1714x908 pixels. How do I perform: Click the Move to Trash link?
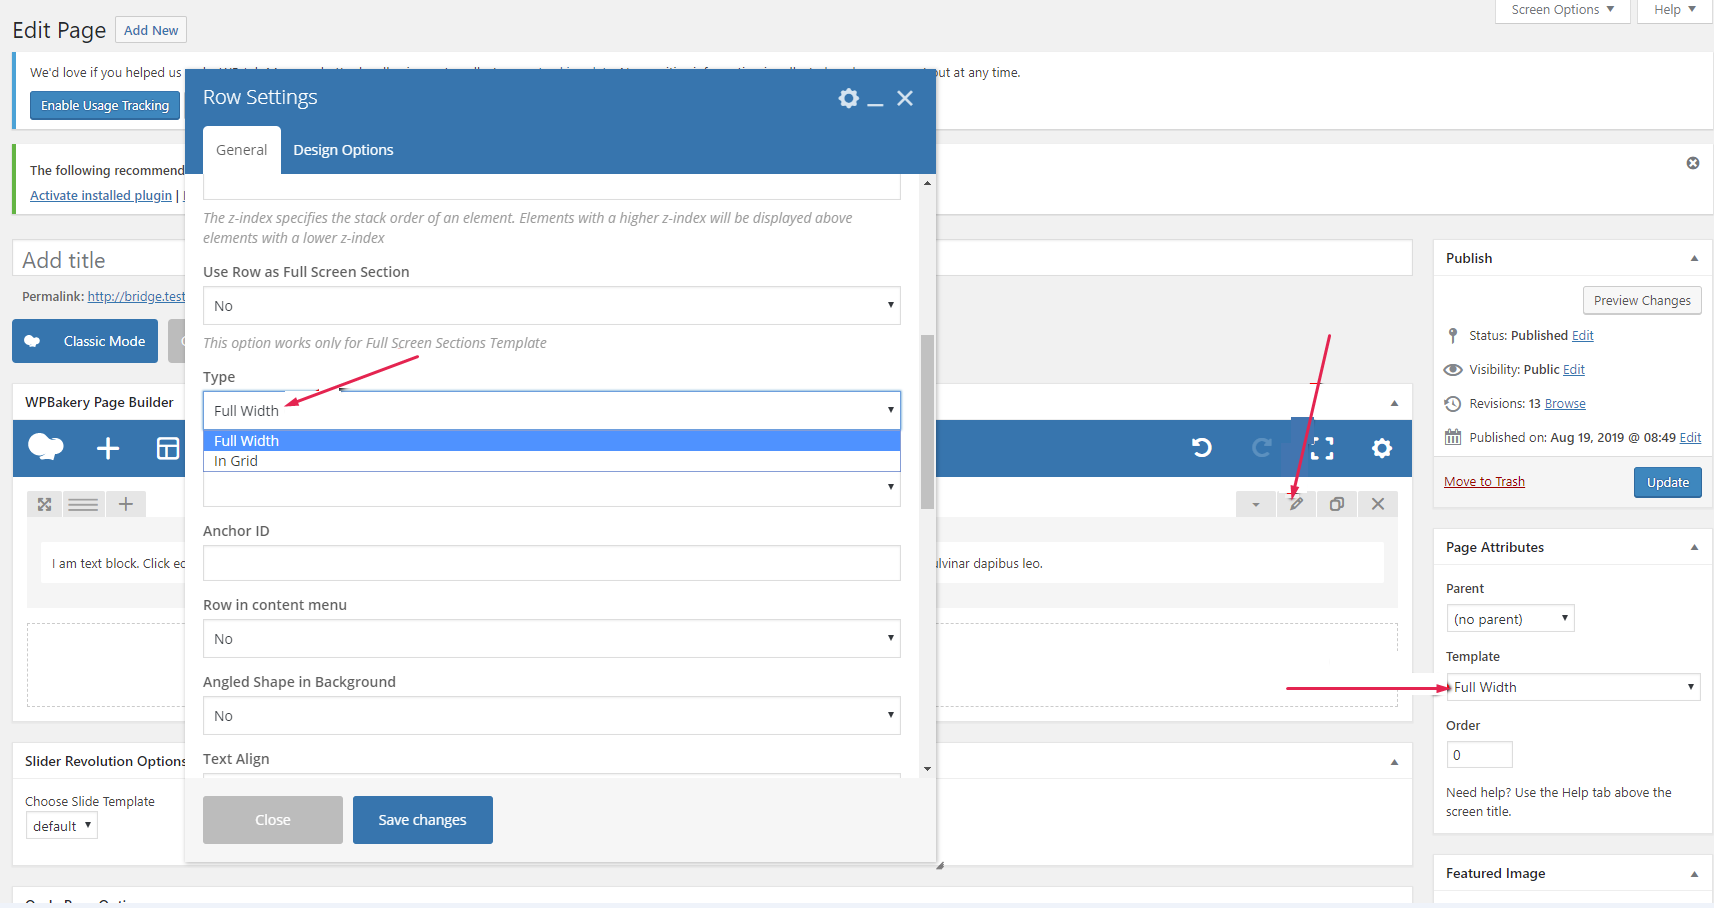[1484, 482]
